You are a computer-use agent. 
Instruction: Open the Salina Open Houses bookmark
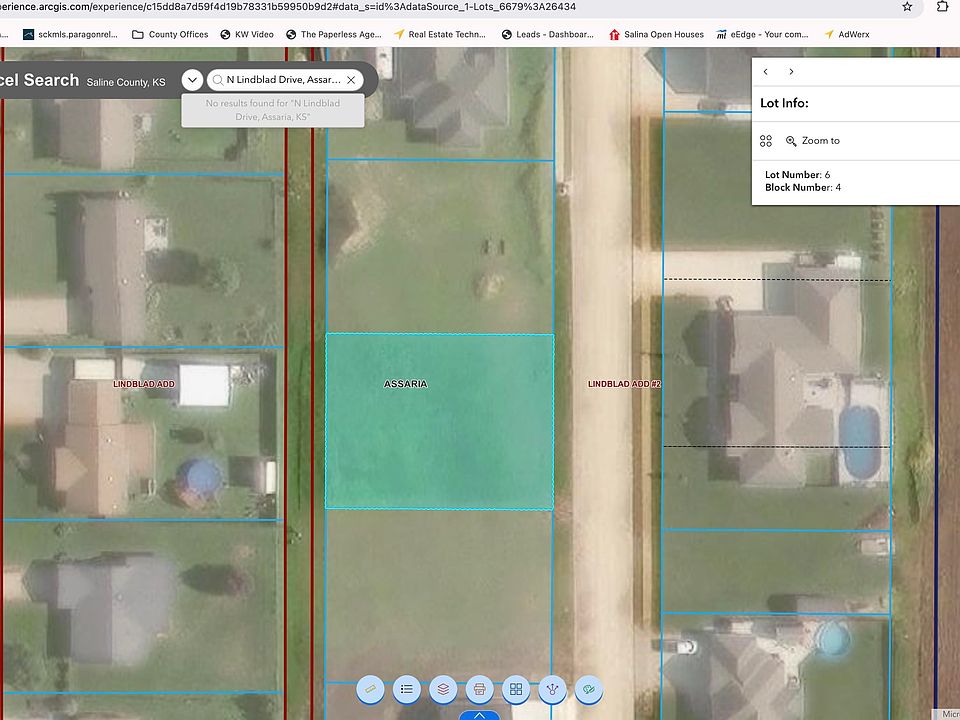656,34
